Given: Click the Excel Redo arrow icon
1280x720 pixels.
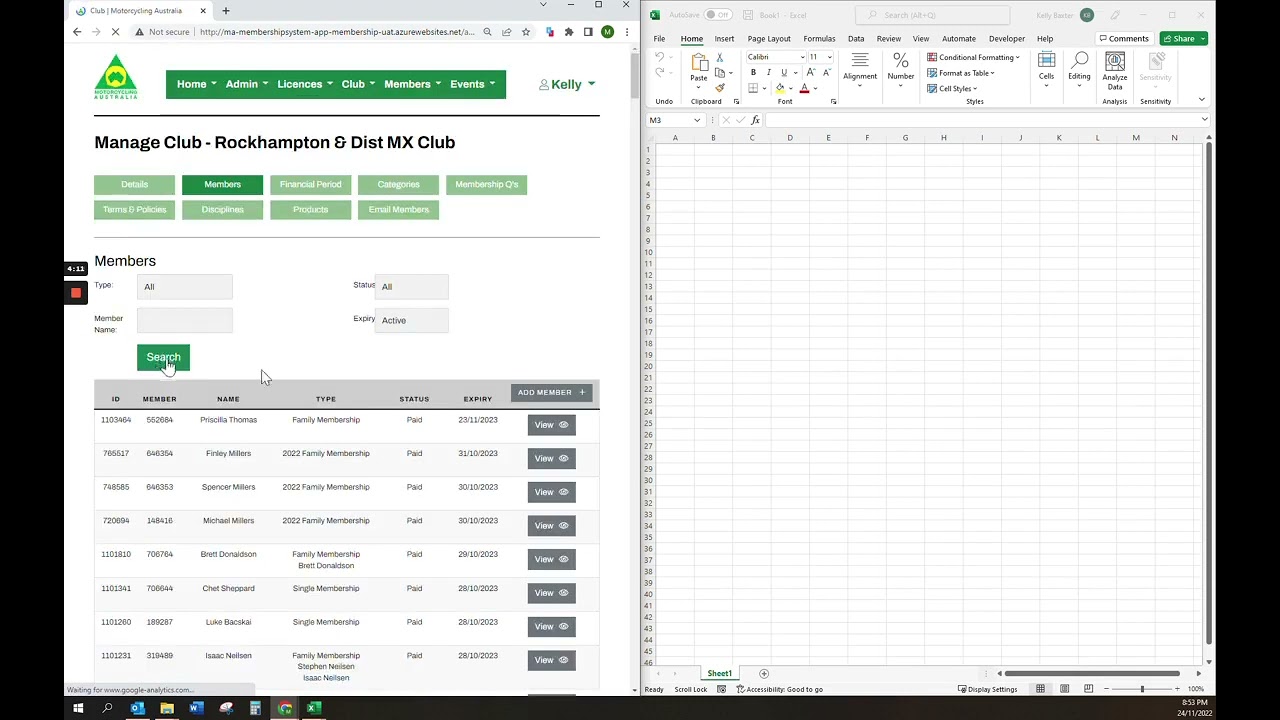Looking at the screenshot, I should pyautogui.click(x=659, y=74).
